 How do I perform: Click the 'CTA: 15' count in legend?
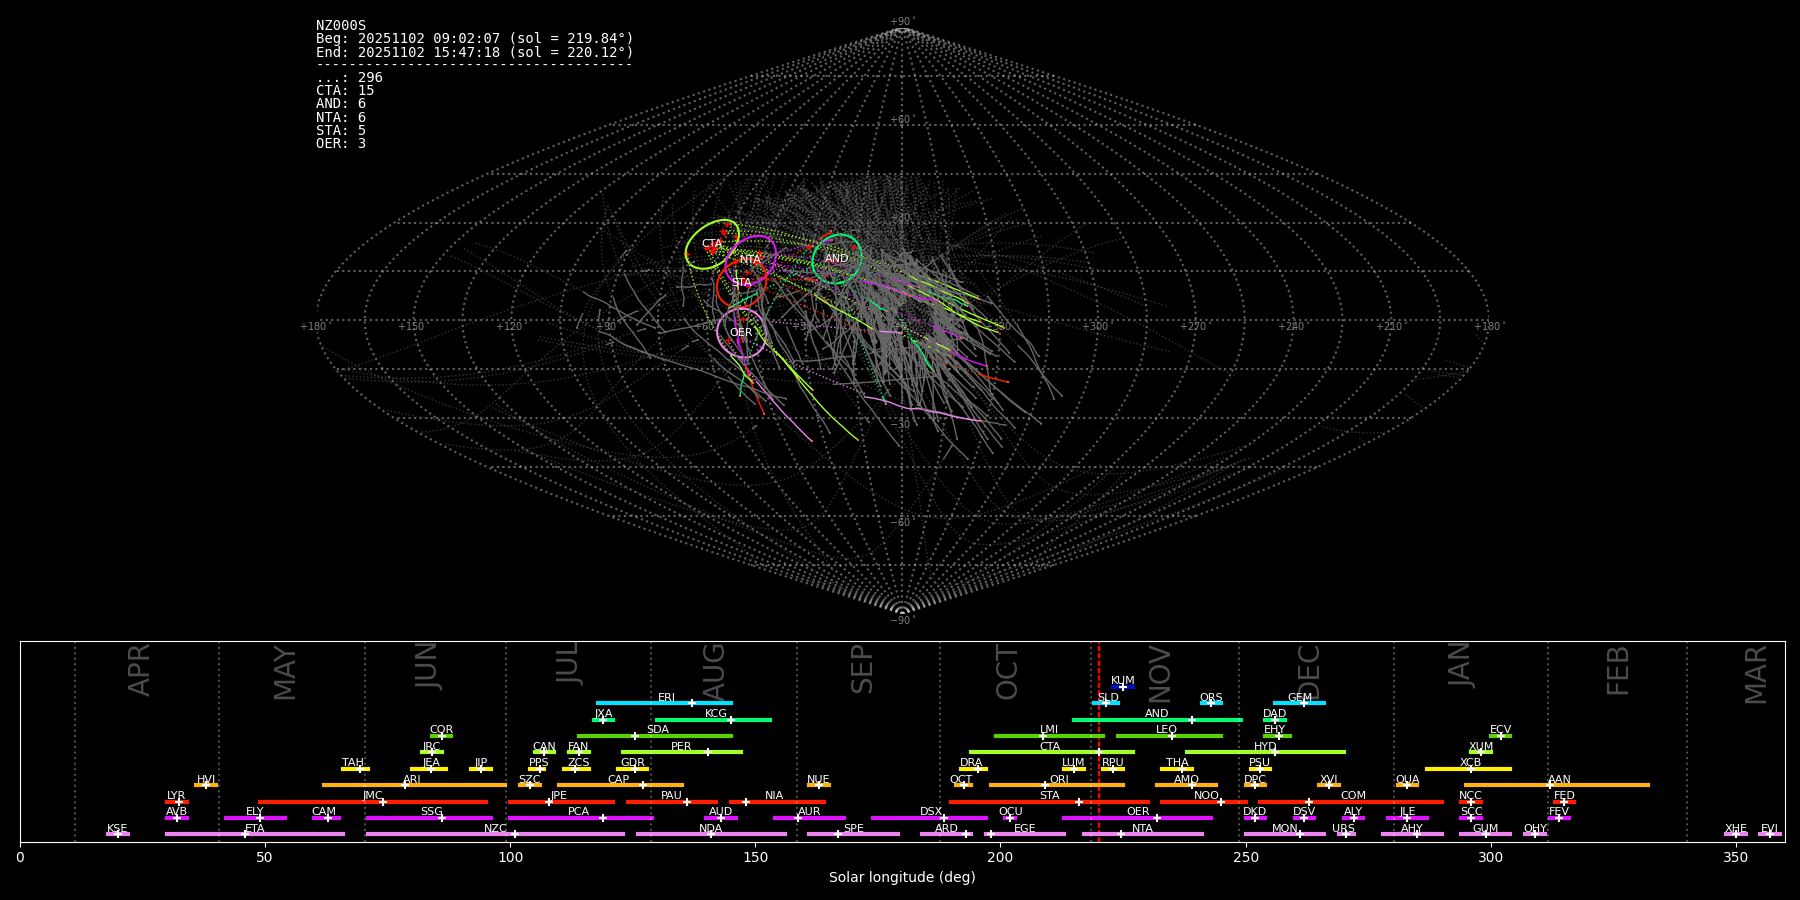pyautogui.click(x=345, y=91)
